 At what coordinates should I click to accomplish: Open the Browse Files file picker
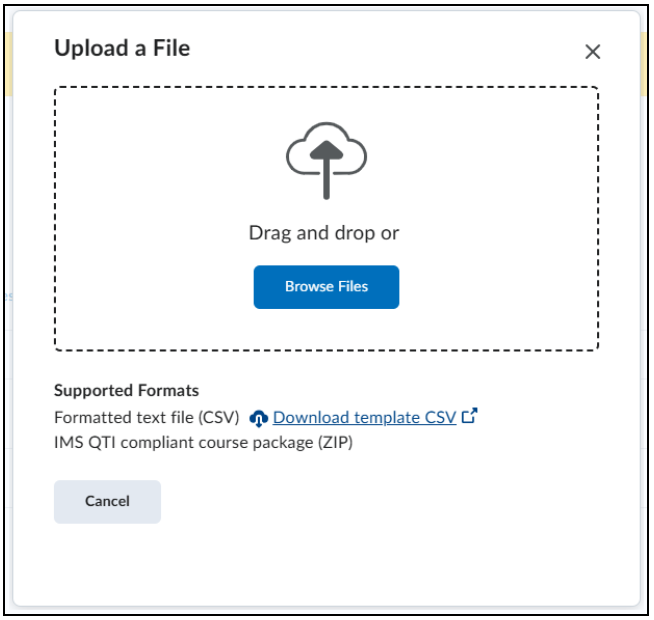click(x=326, y=287)
